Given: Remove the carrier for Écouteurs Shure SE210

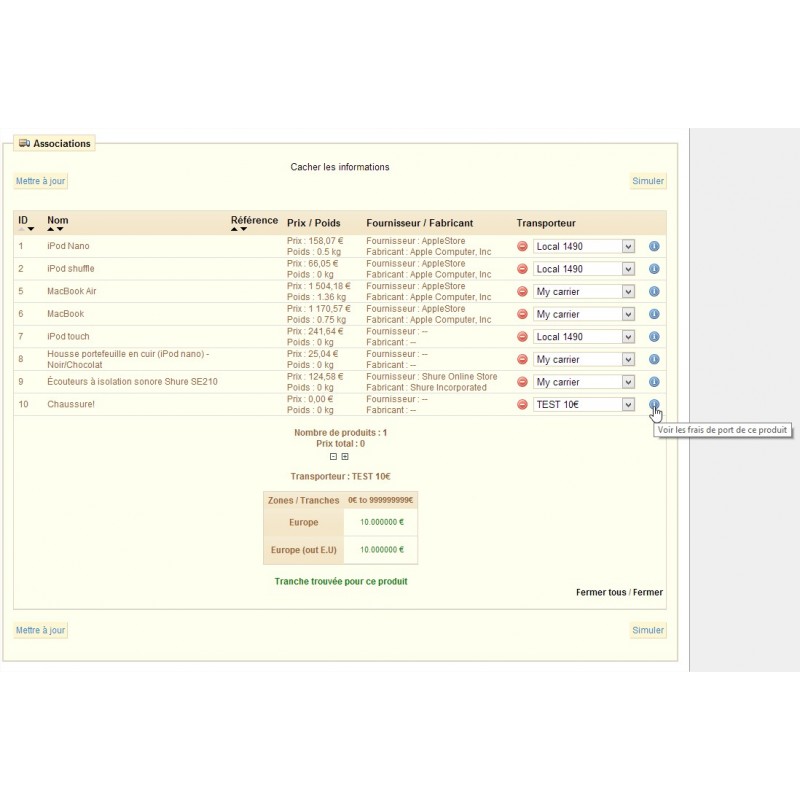Looking at the screenshot, I should [x=522, y=382].
